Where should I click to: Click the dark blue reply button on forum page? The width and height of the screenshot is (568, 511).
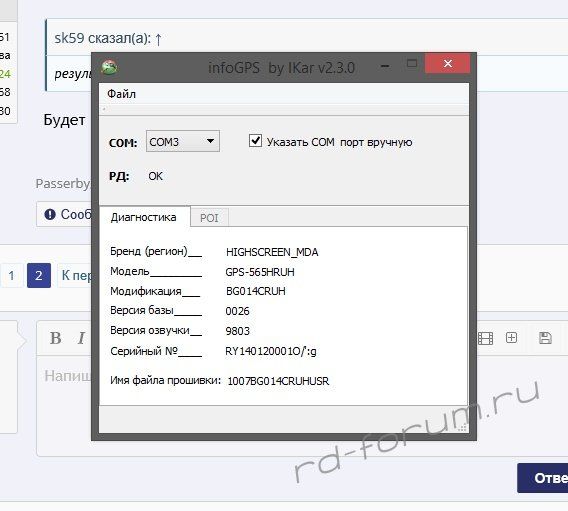click(542, 478)
